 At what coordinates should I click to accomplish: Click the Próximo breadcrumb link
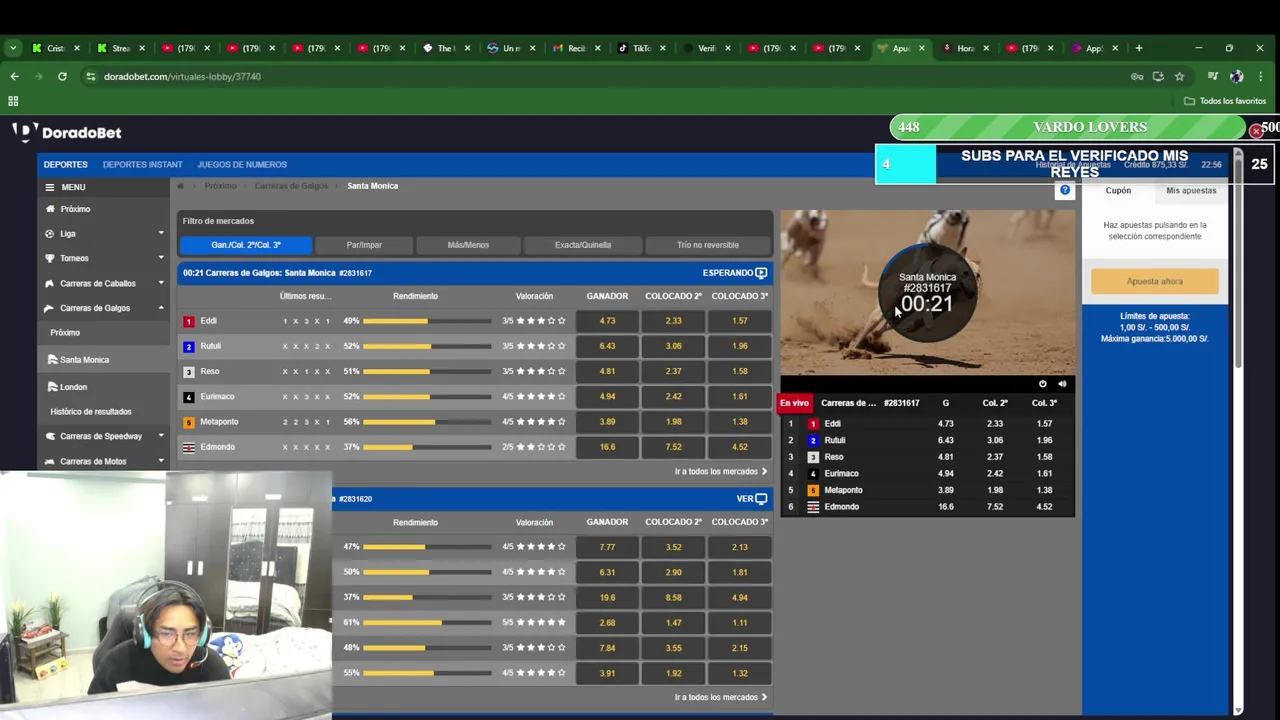(x=221, y=186)
